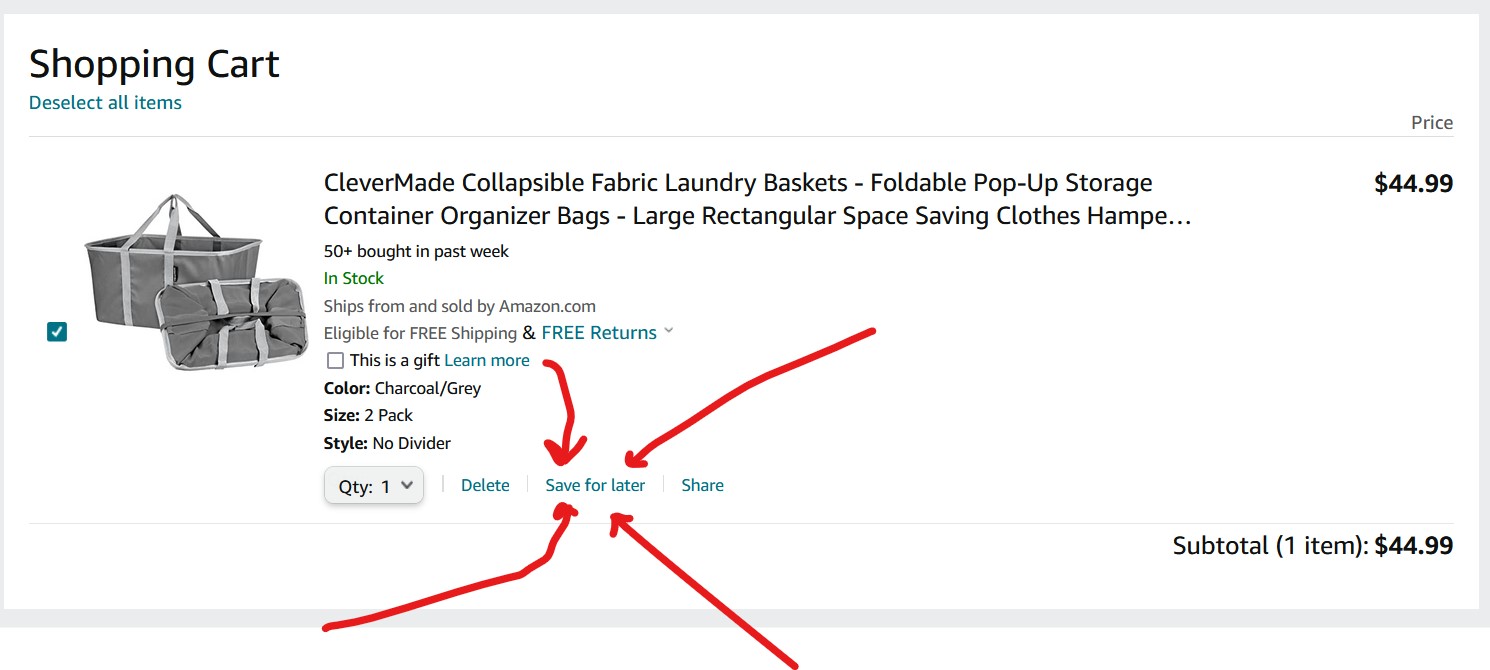This screenshot has height=670, width=1490.
Task: Click the "Save for later" link
Action: pyautogui.click(x=595, y=485)
